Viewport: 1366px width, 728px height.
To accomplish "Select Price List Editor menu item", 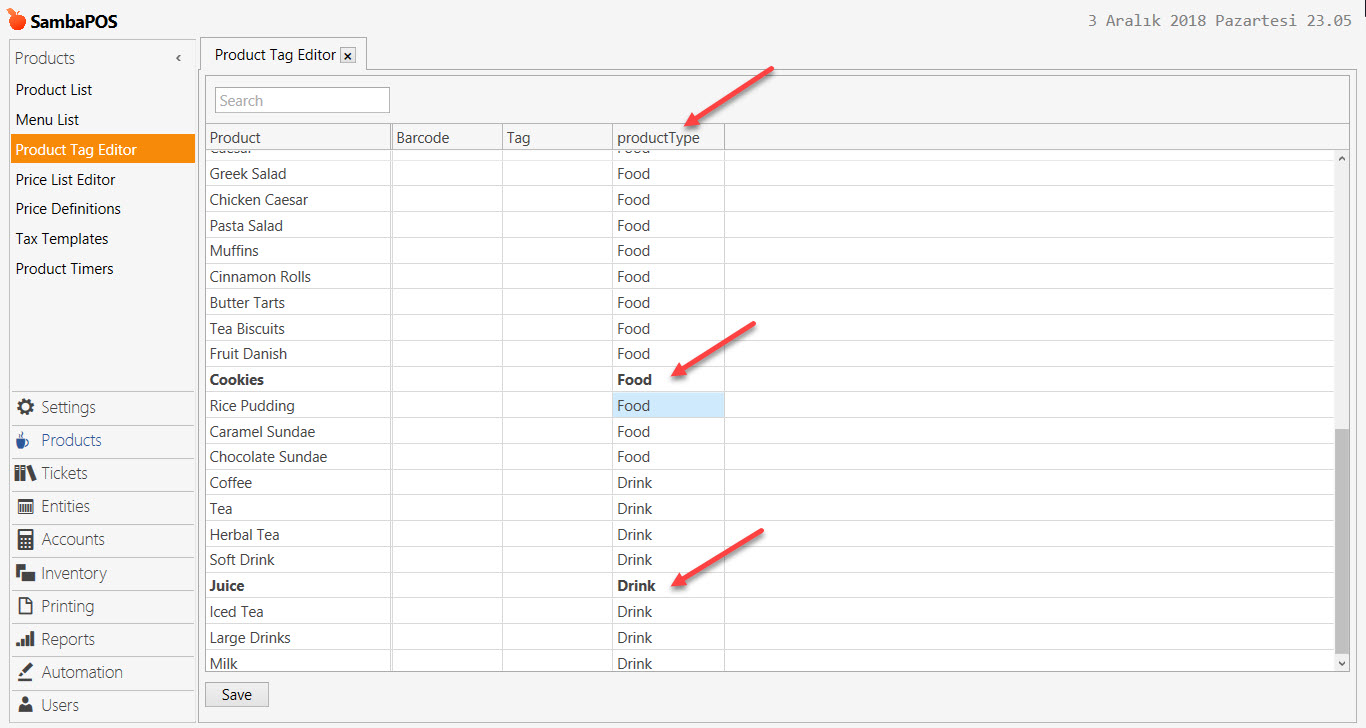I will click(66, 180).
